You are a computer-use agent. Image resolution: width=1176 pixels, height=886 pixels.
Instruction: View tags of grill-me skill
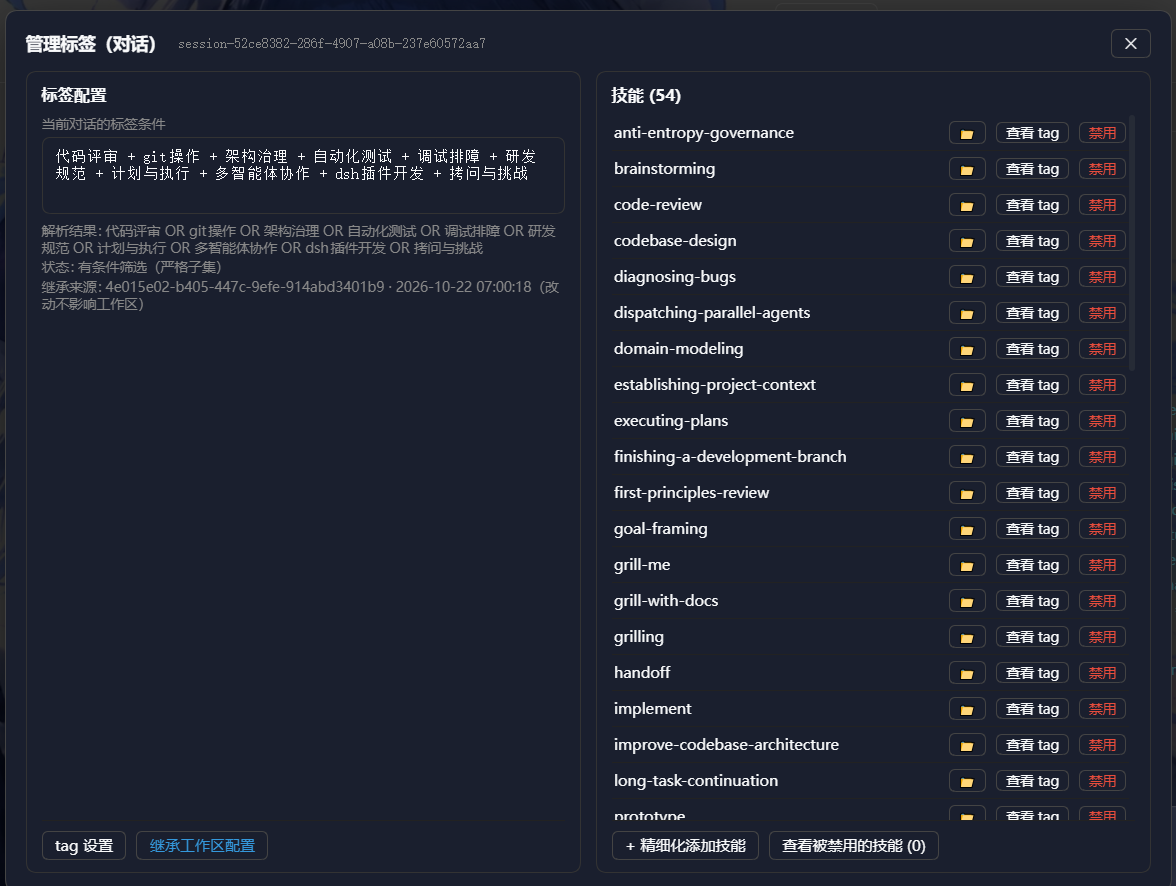[x=1032, y=566]
